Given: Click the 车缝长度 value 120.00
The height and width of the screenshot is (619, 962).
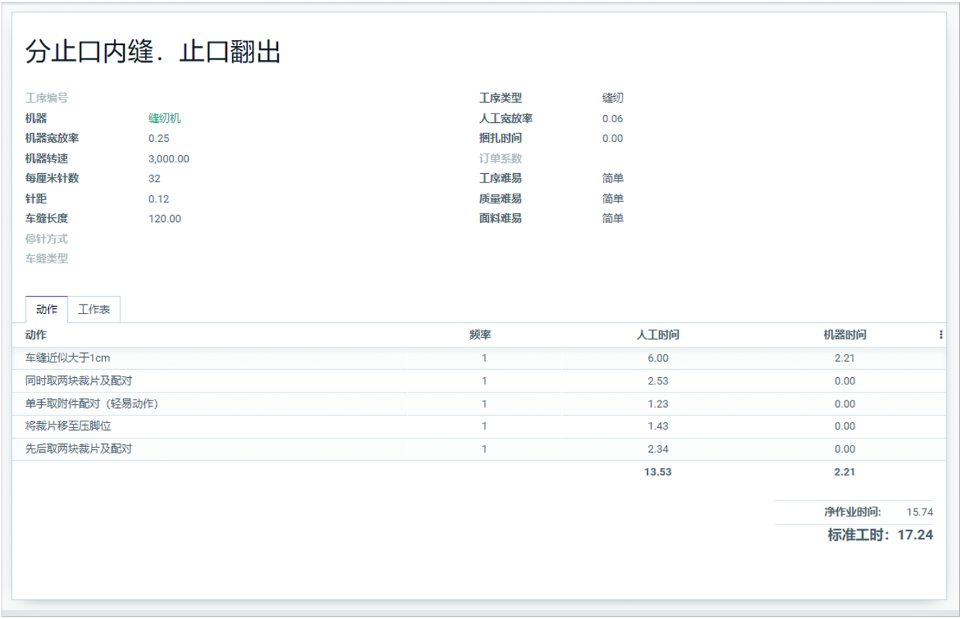Looking at the screenshot, I should coord(165,219).
